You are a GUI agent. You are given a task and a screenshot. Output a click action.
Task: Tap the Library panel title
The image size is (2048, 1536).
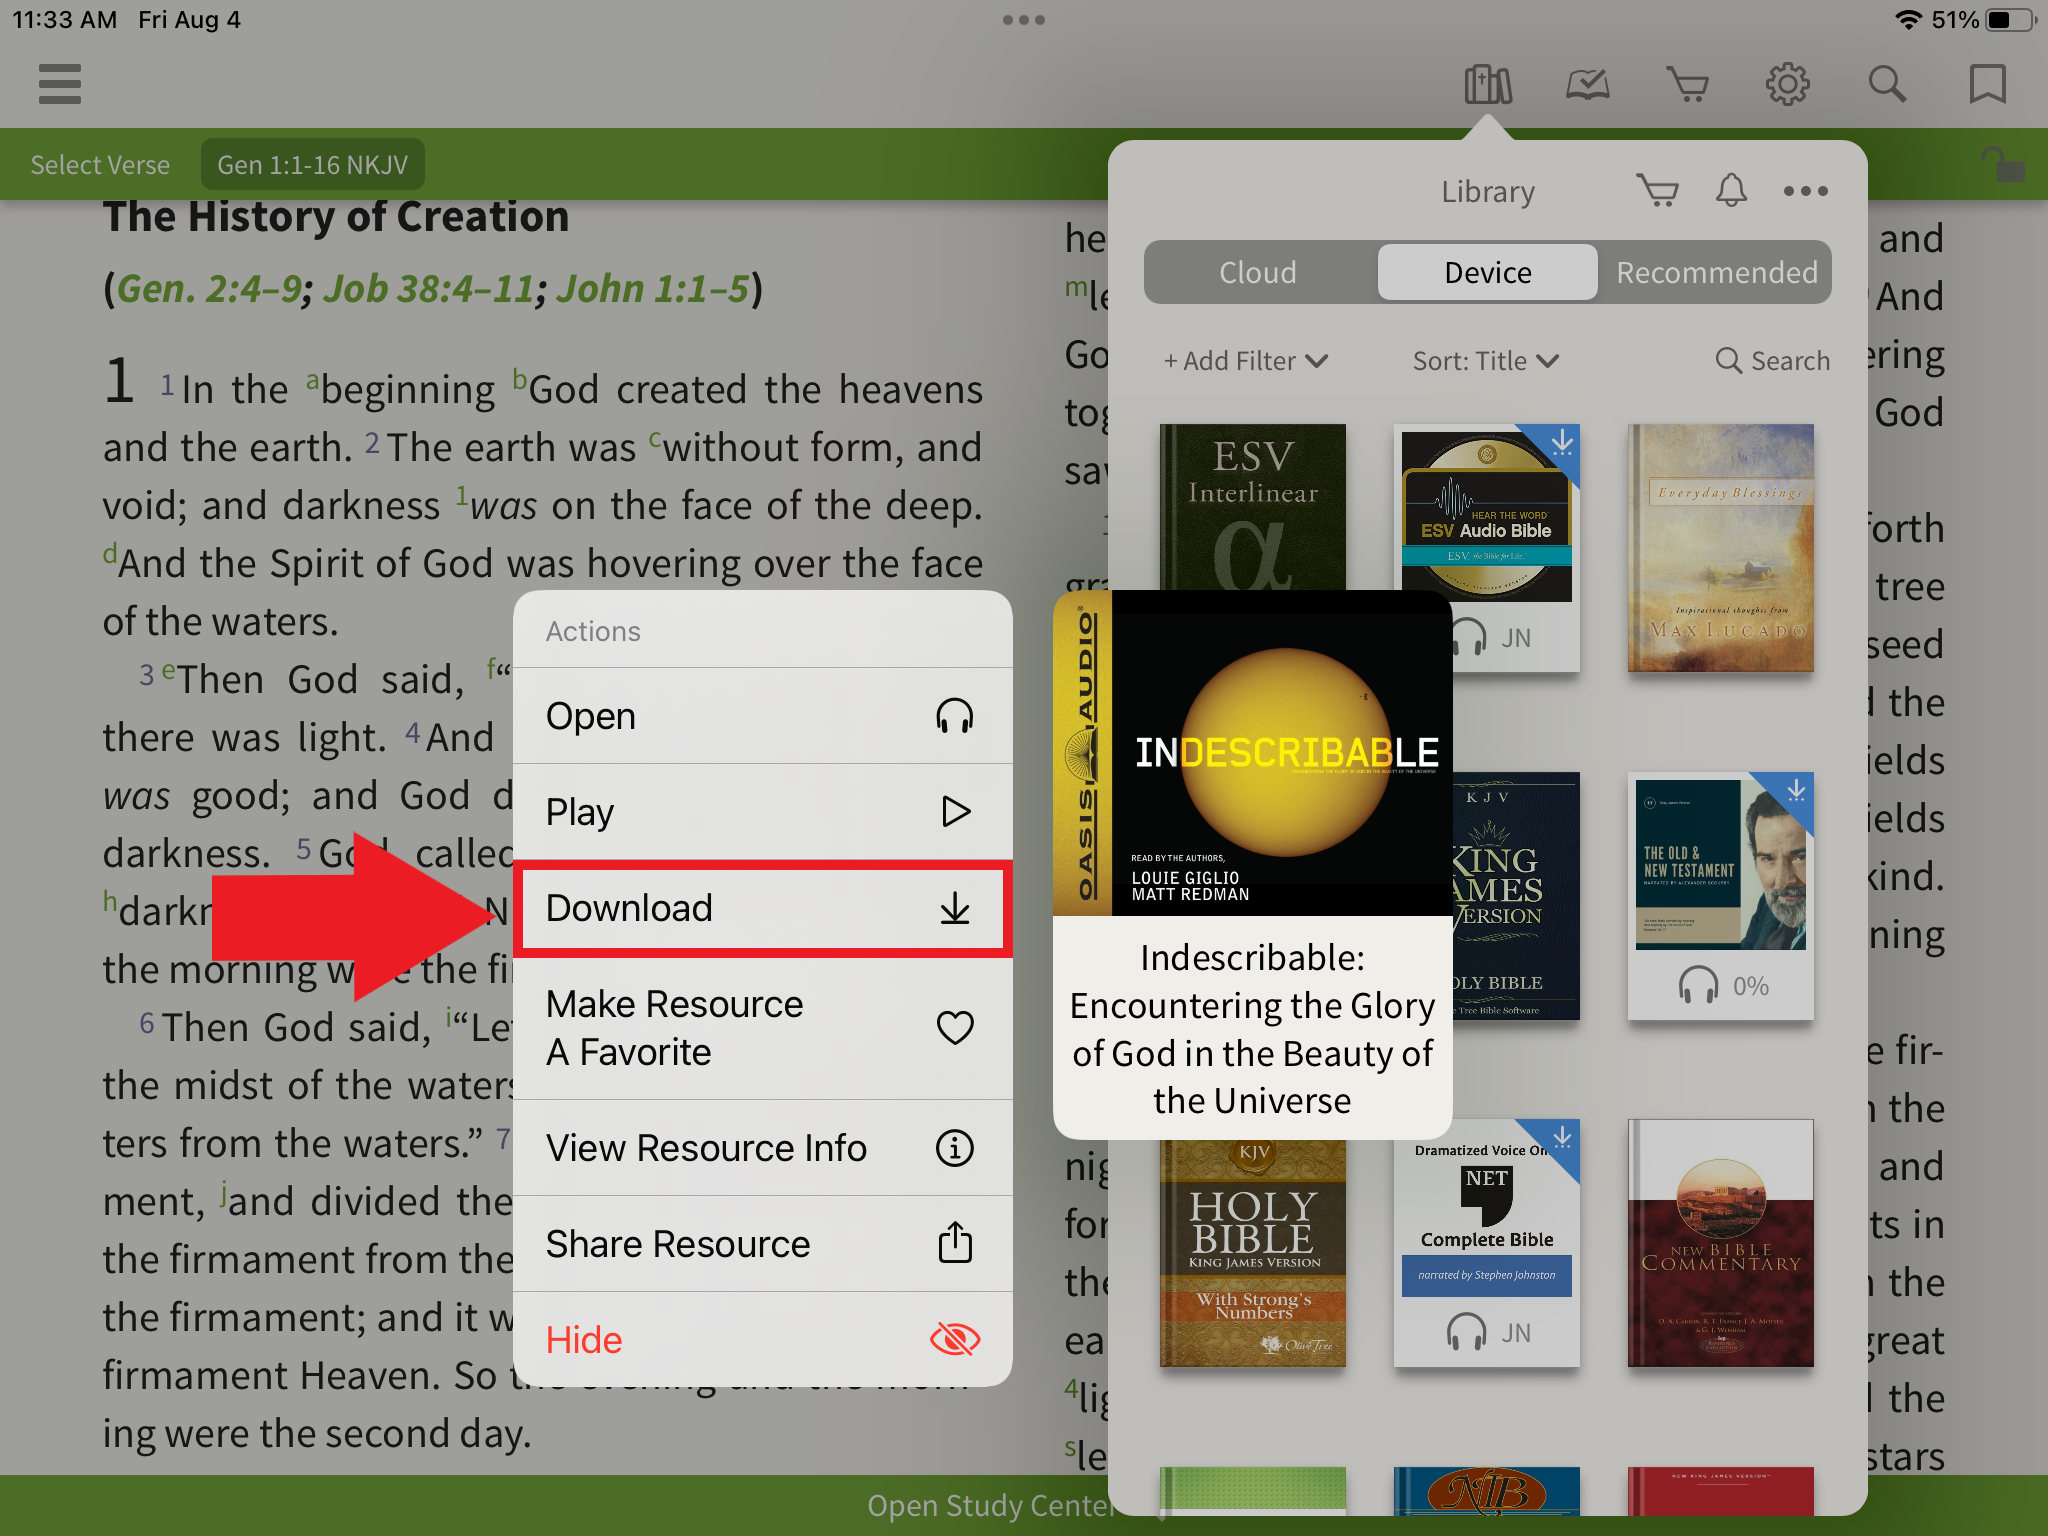tap(1487, 191)
